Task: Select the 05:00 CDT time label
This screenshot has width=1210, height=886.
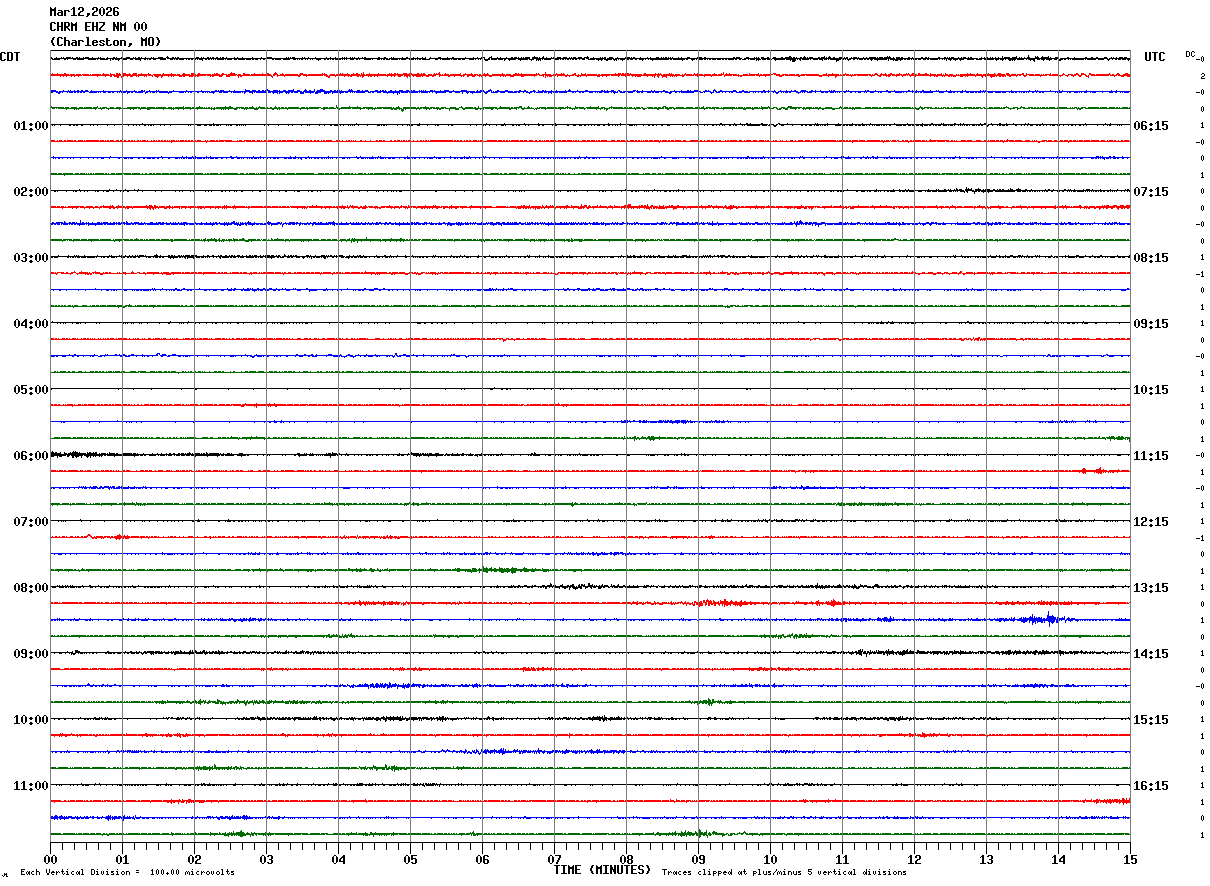Action: [x=30, y=390]
